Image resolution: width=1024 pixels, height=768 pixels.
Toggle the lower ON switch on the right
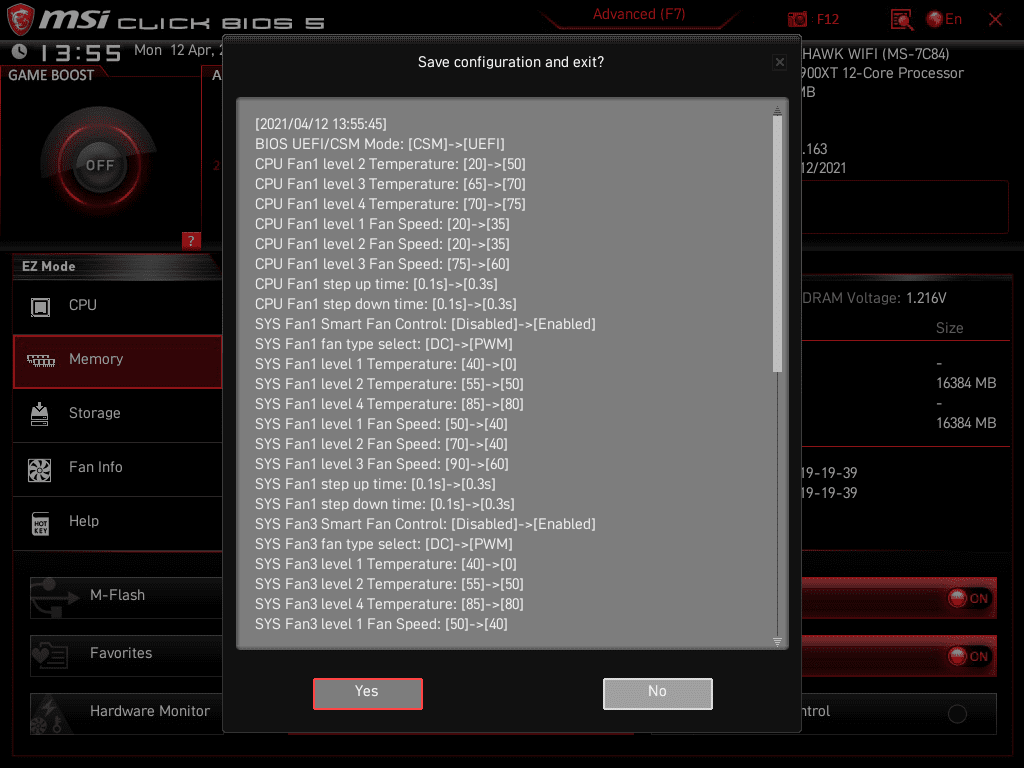tap(968, 656)
